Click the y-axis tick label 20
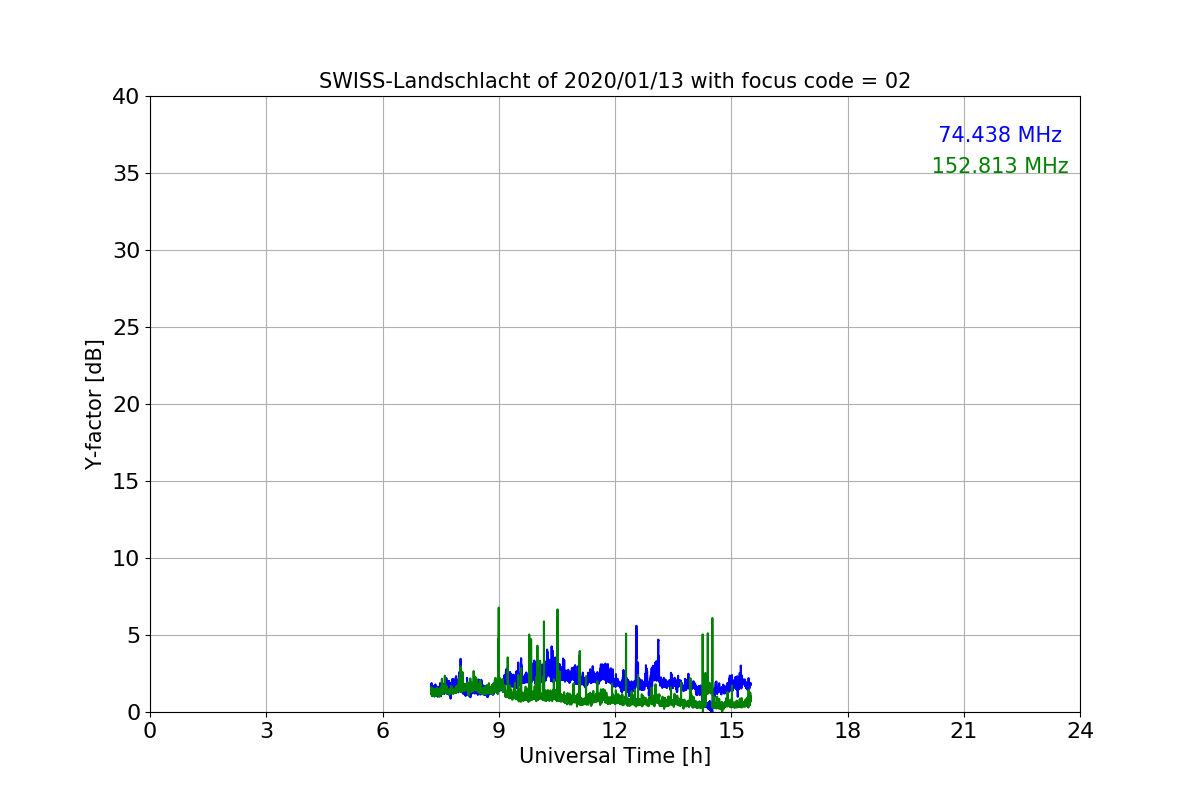The width and height of the screenshot is (1200, 800). pos(126,405)
